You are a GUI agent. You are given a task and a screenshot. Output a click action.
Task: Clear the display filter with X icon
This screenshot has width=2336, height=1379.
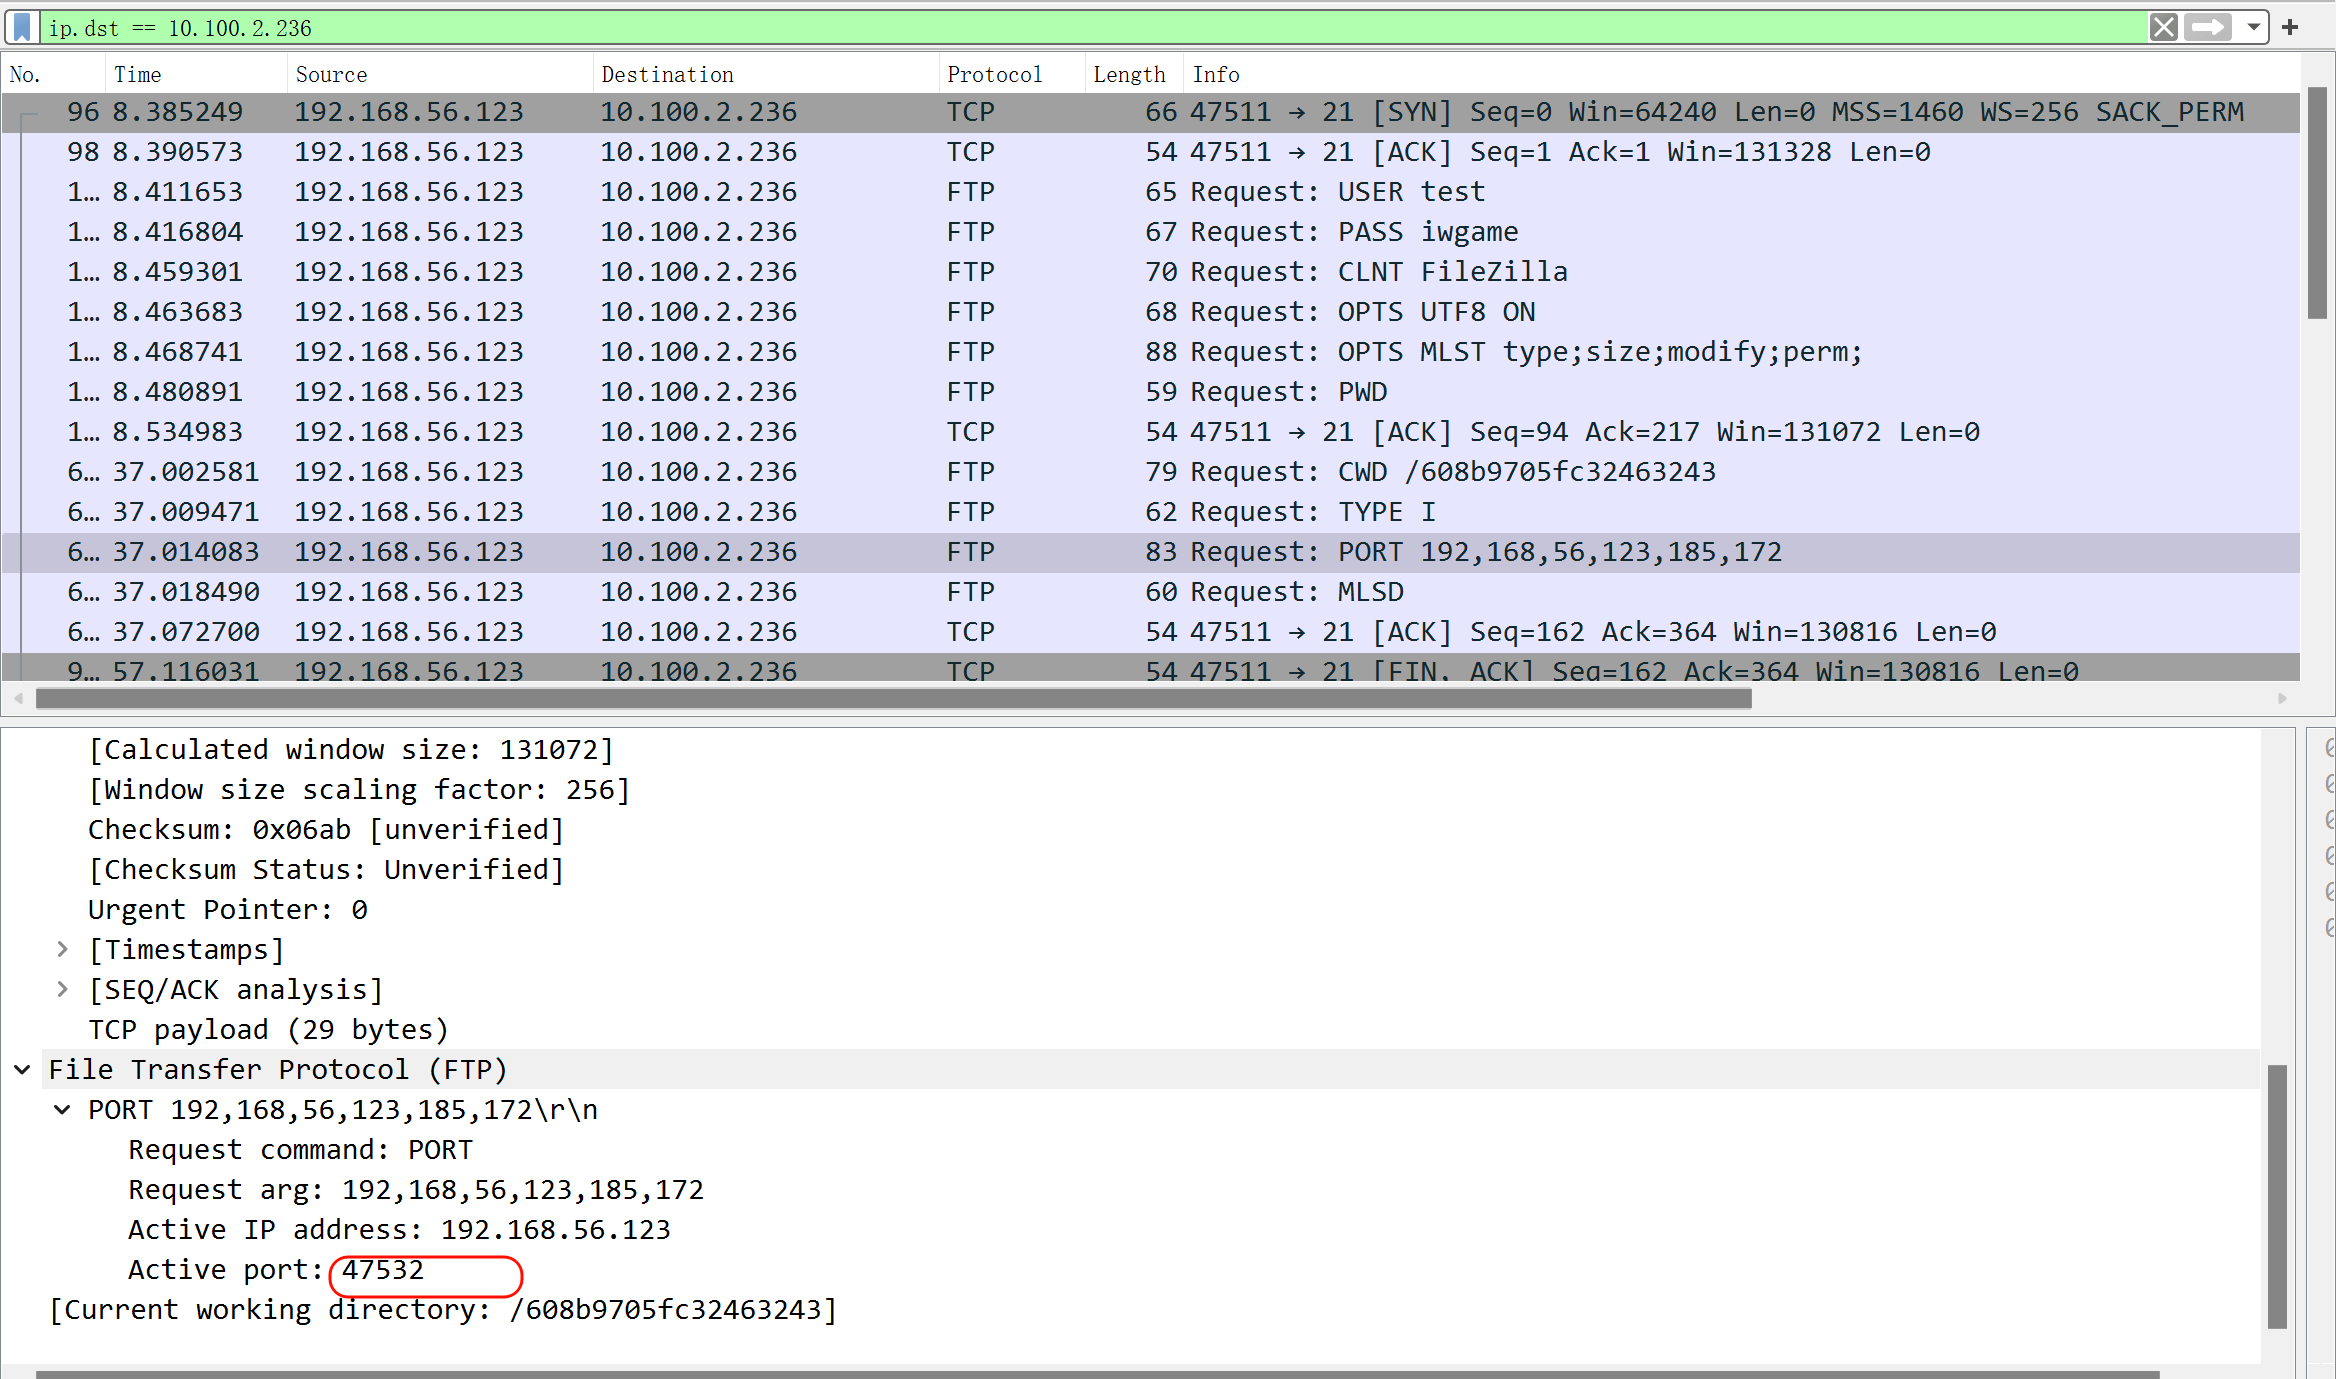click(2163, 27)
